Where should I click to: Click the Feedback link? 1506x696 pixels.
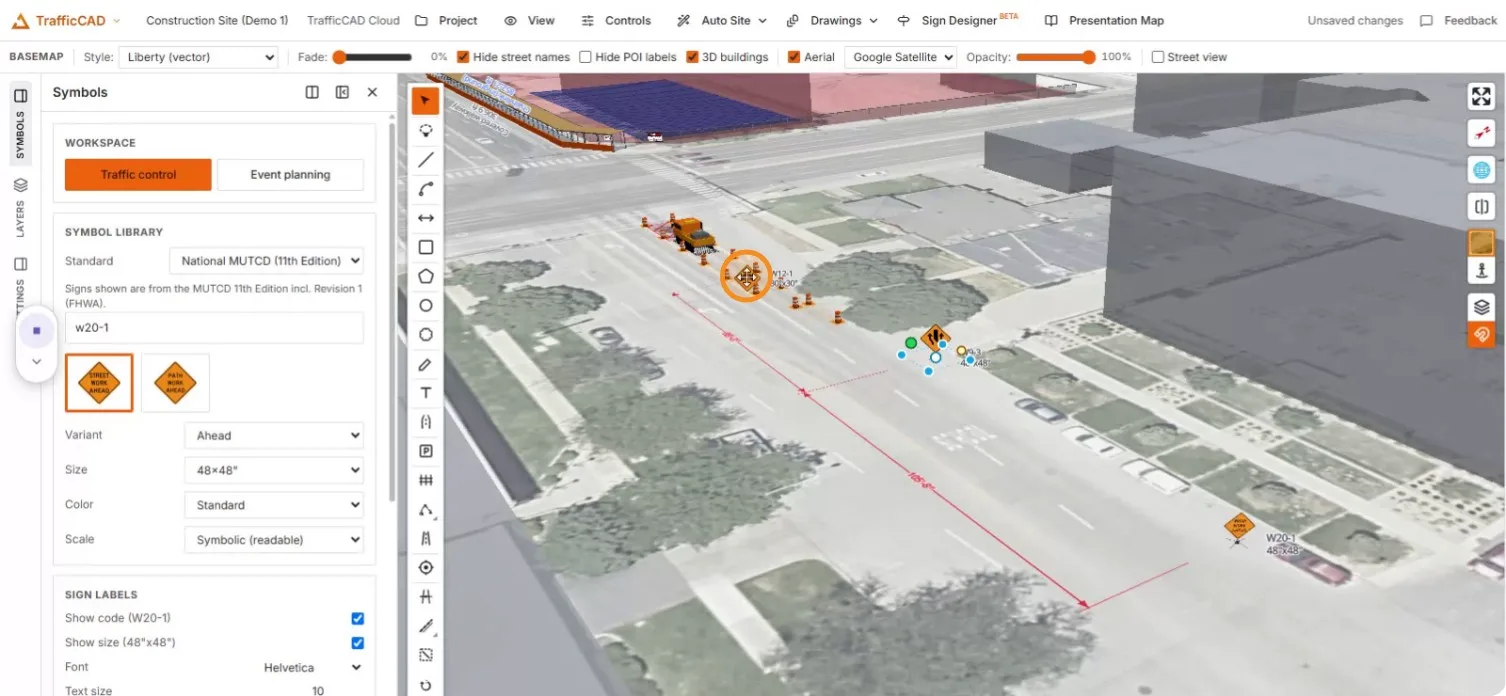pyautogui.click(x=1458, y=20)
